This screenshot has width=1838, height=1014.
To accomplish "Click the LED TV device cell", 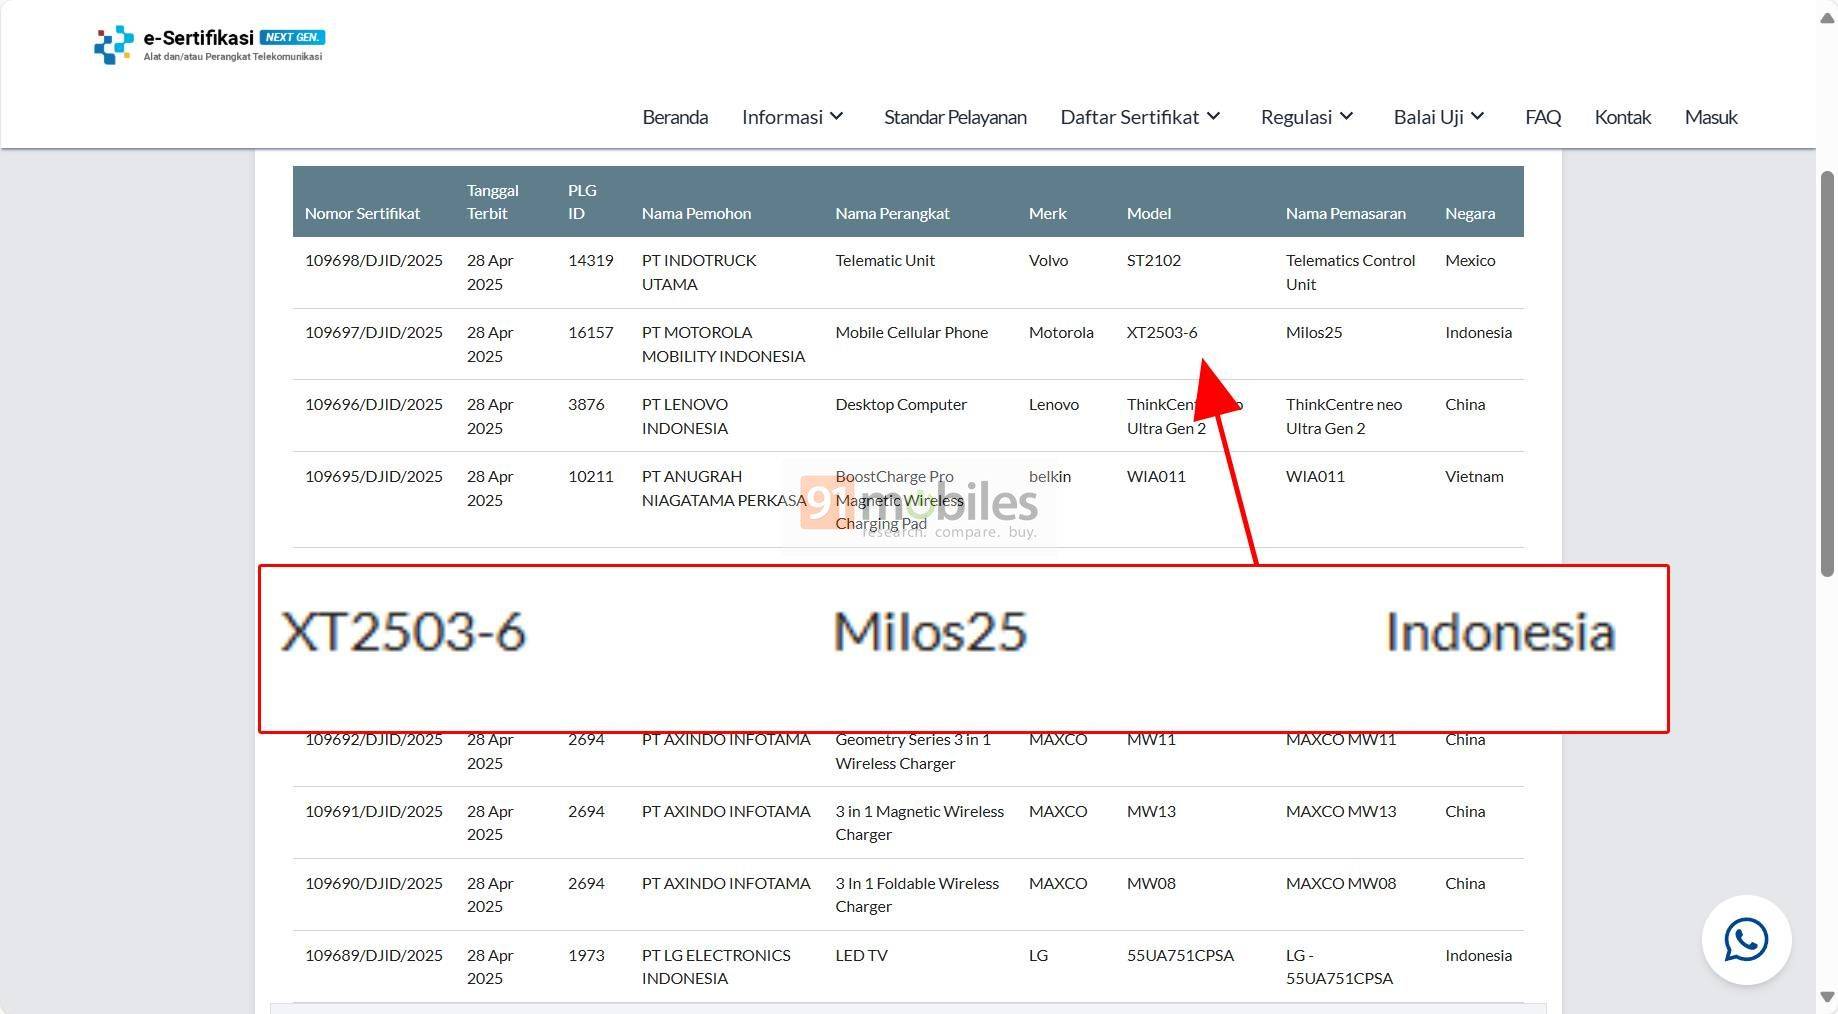I will point(861,956).
